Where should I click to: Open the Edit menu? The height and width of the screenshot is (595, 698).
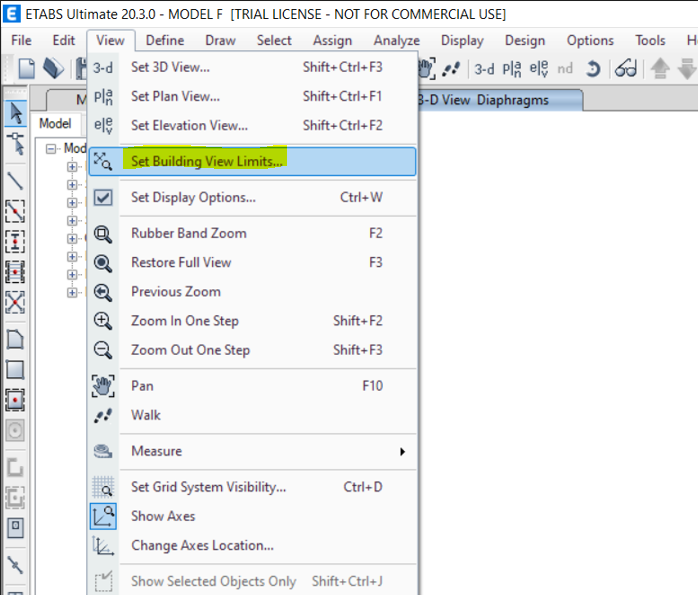64,40
